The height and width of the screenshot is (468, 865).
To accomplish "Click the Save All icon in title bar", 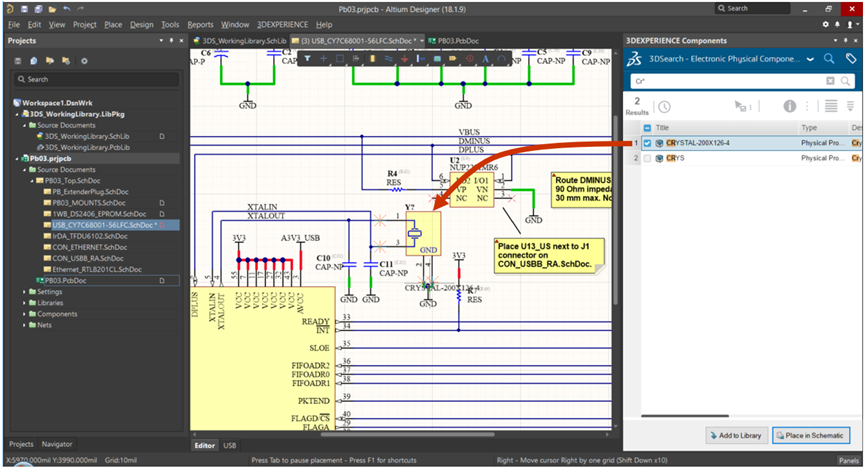I will tap(38, 9).
